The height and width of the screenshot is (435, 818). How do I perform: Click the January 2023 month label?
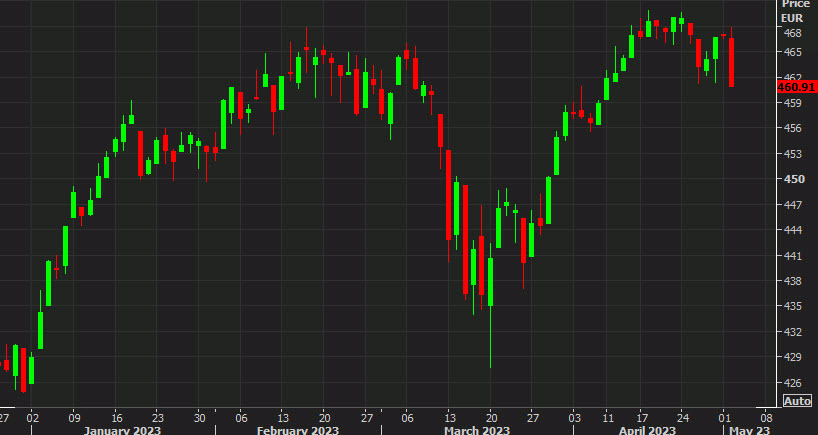[x=123, y=430]
